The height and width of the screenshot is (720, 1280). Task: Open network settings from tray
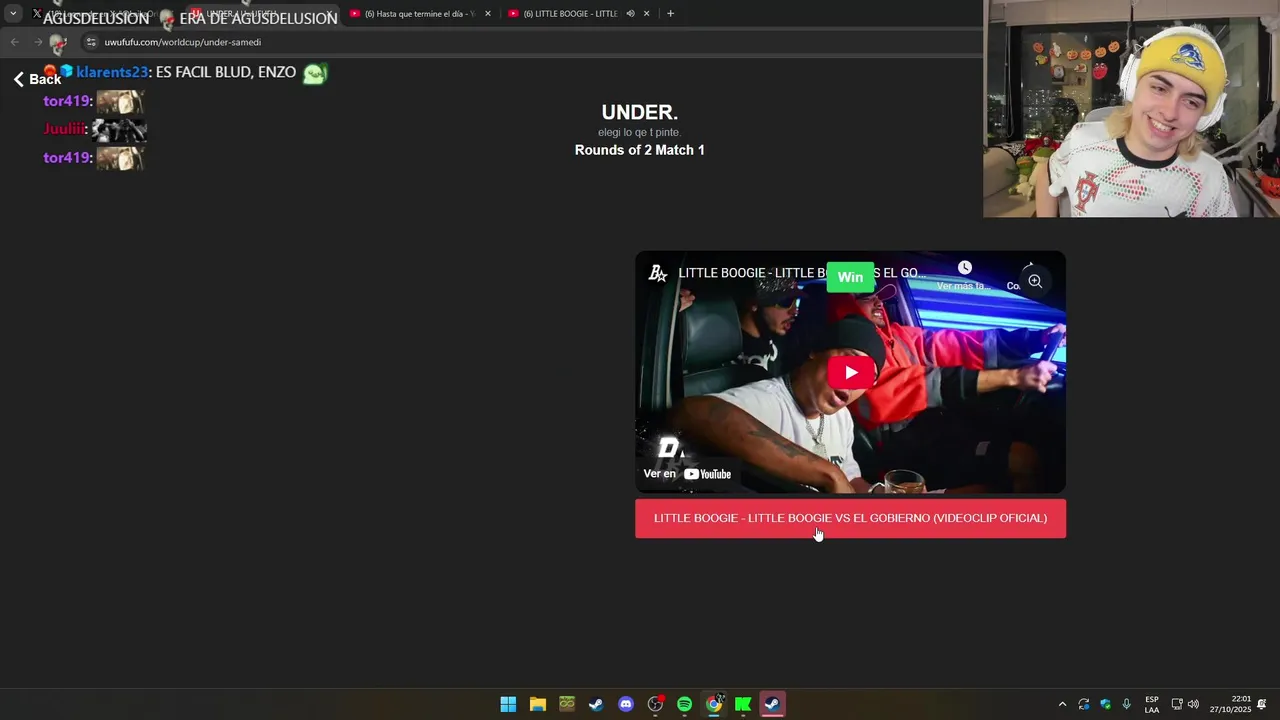point(1177,704)
